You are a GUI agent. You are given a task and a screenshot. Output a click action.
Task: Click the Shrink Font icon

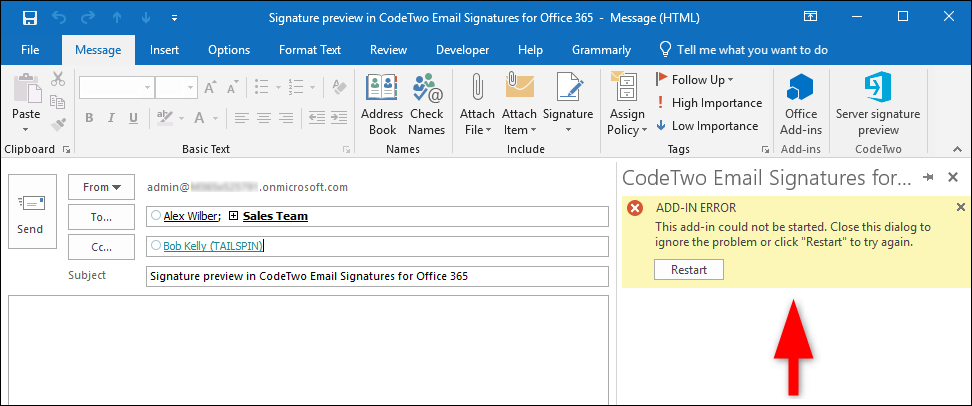pyautogui.click(x=233, y=87)
